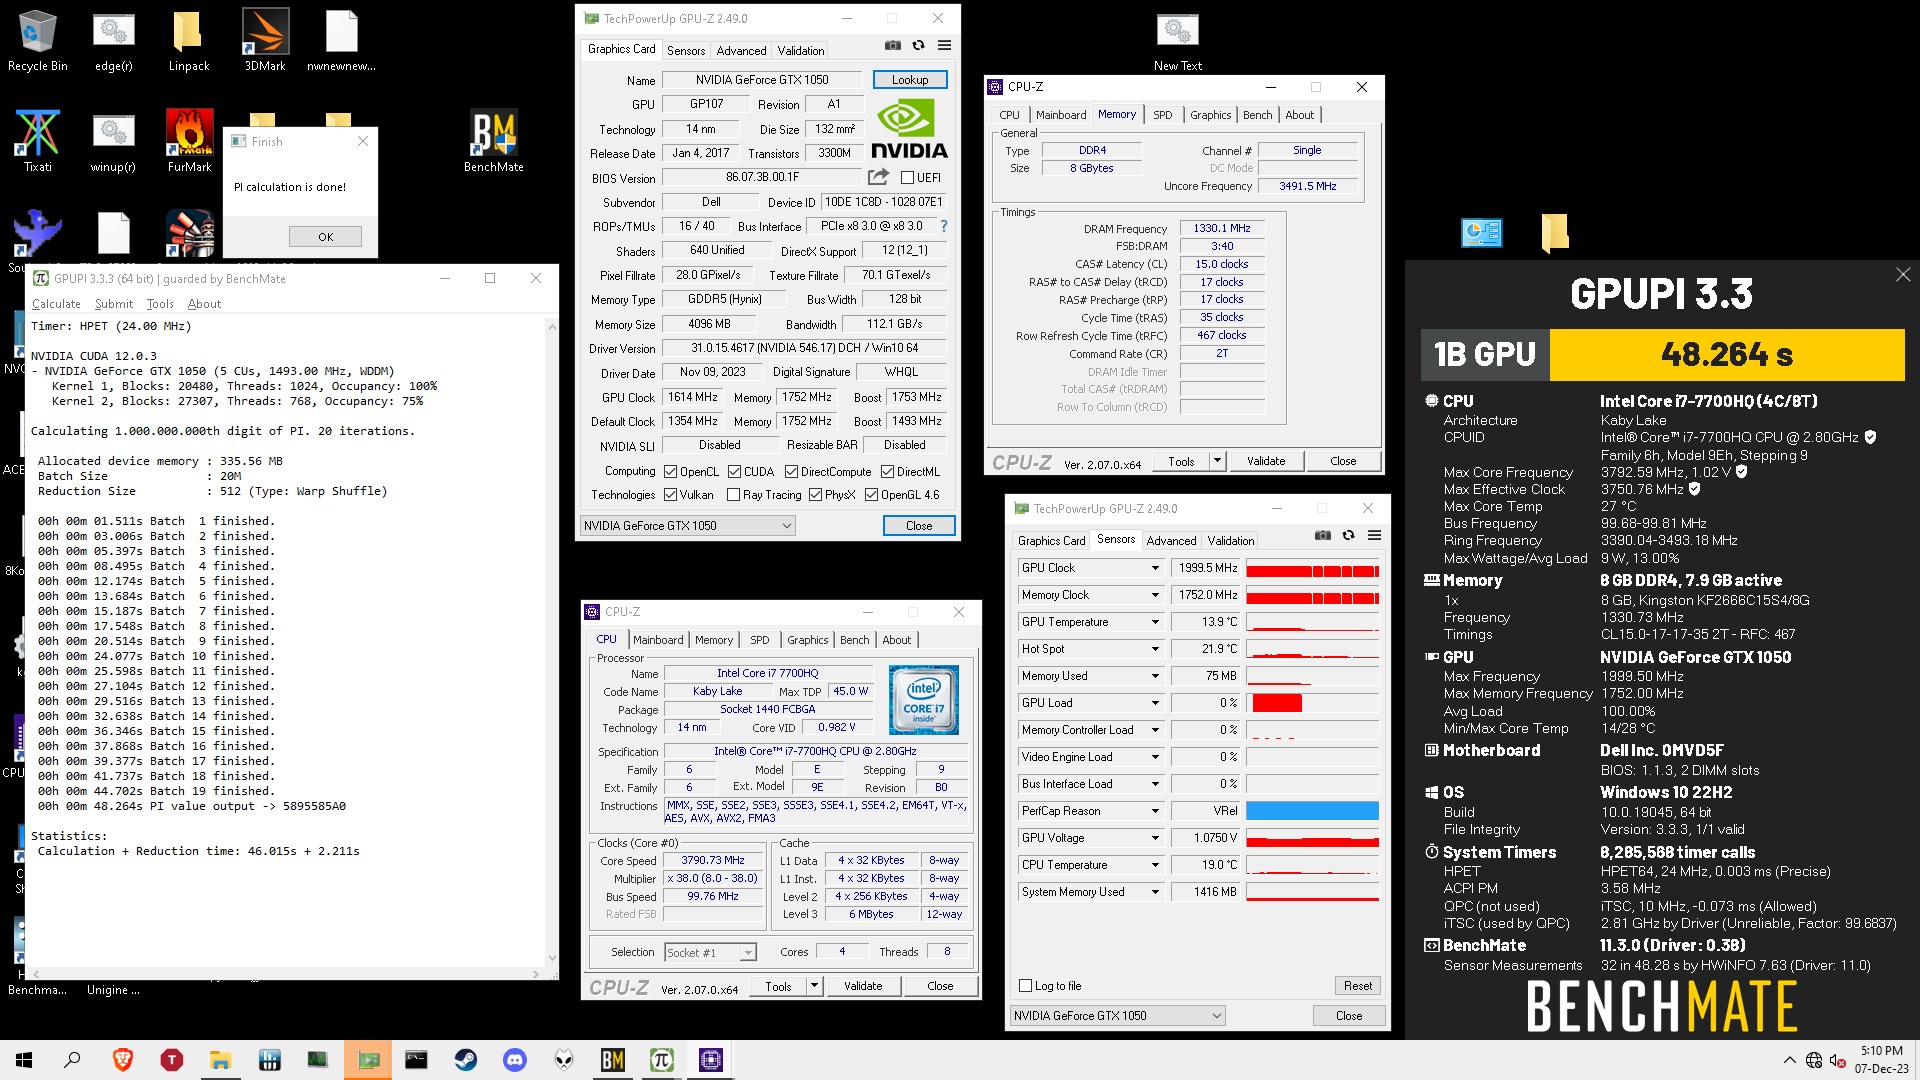Launch the 3DMark desktop shortcut
The height and width of the screenshot is (1080, 1920).
coord(265,40)
